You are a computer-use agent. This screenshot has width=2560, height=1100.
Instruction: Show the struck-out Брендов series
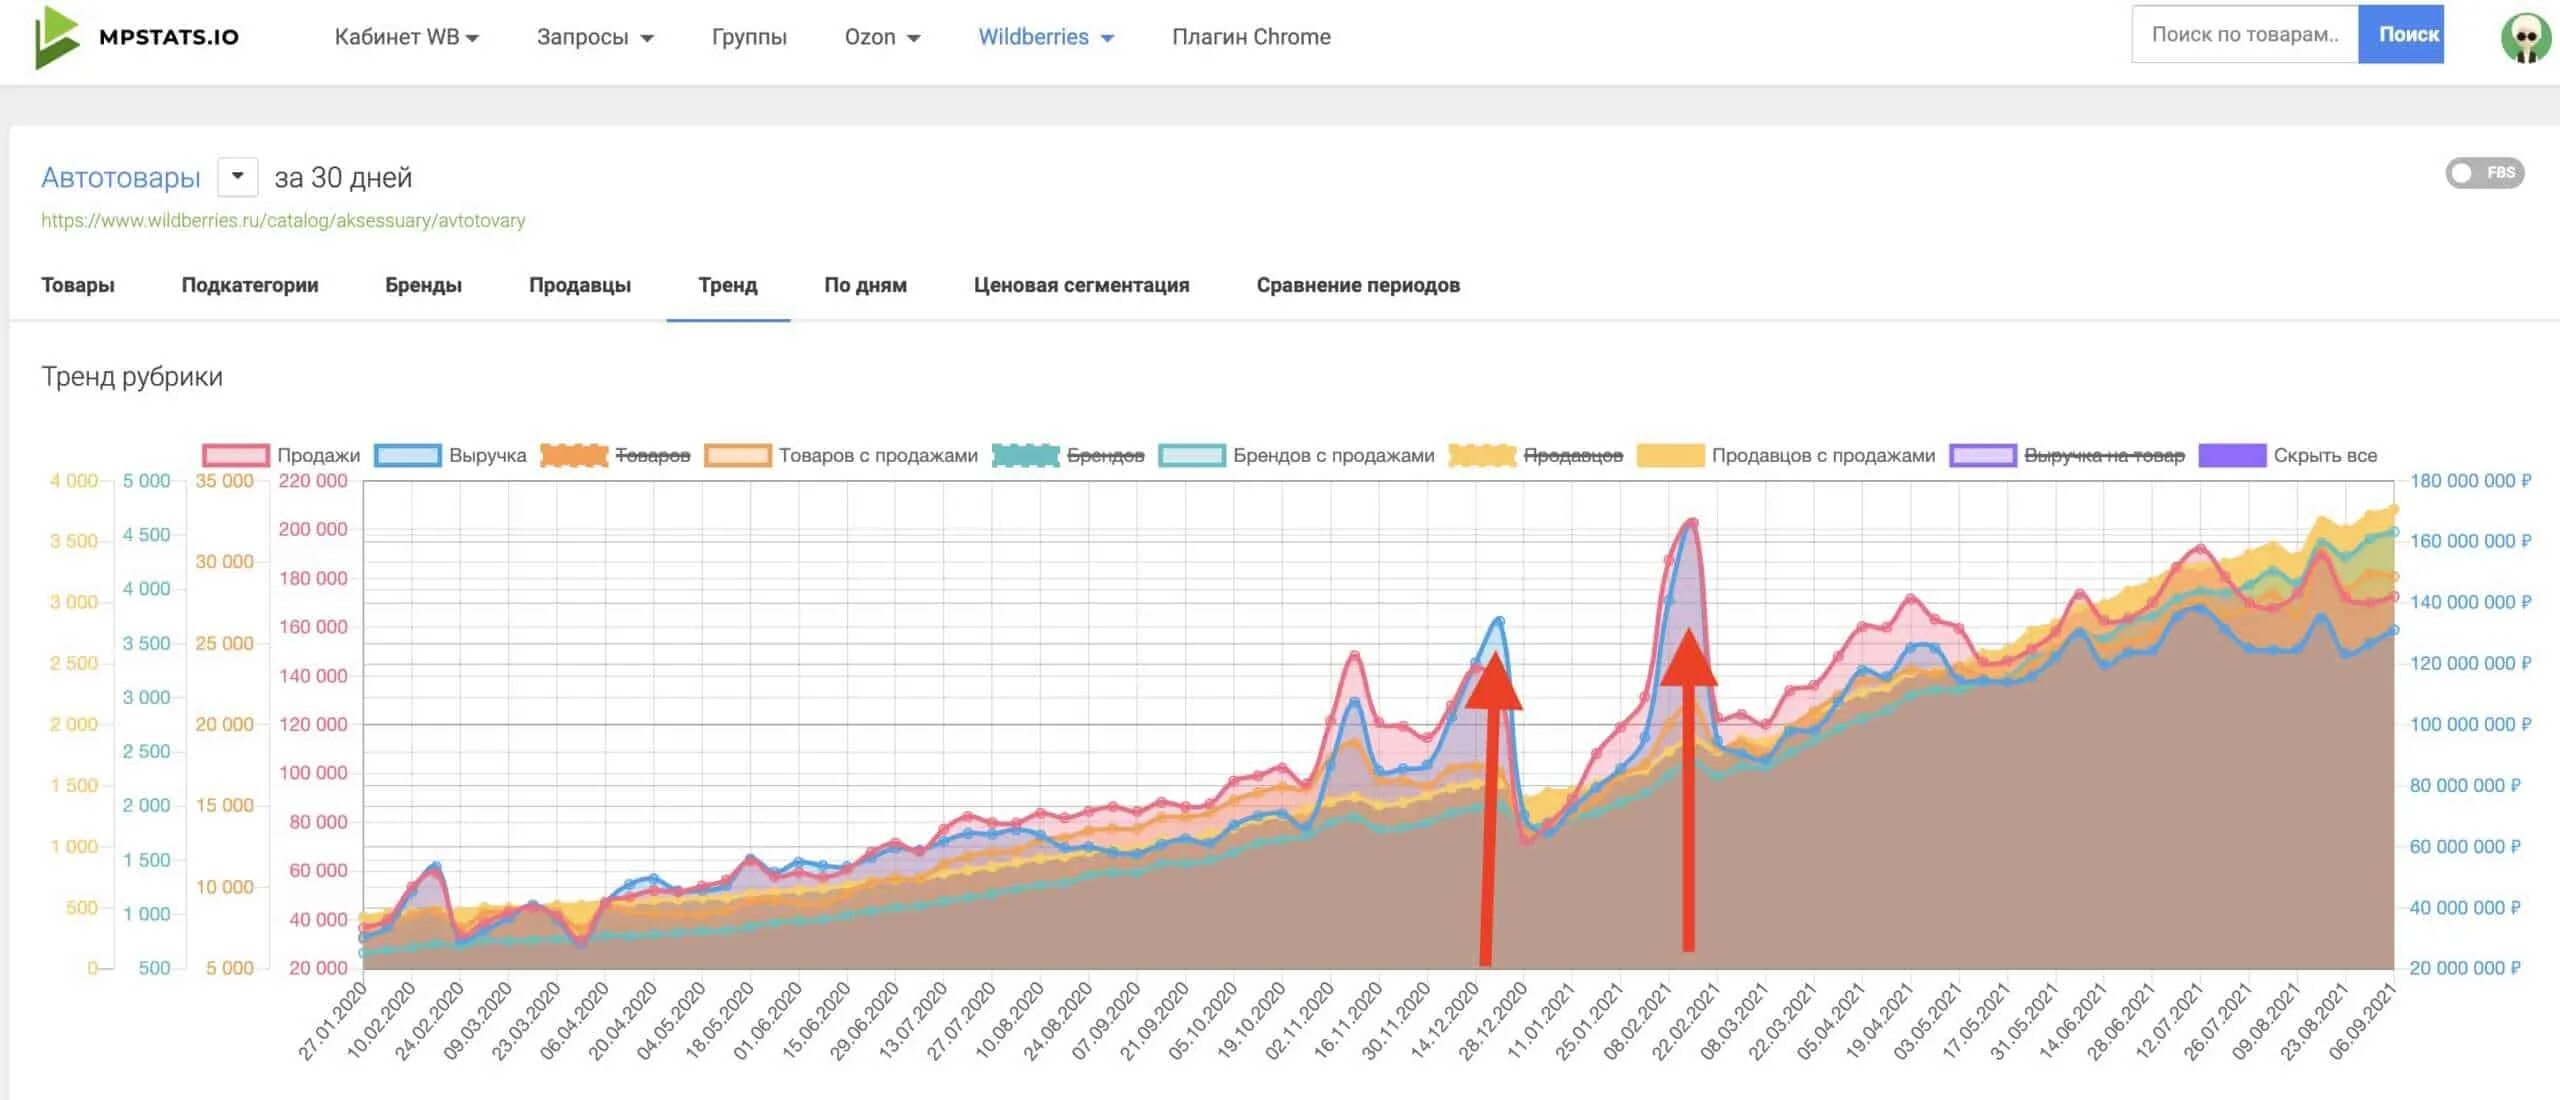[x=1026, y=455]
